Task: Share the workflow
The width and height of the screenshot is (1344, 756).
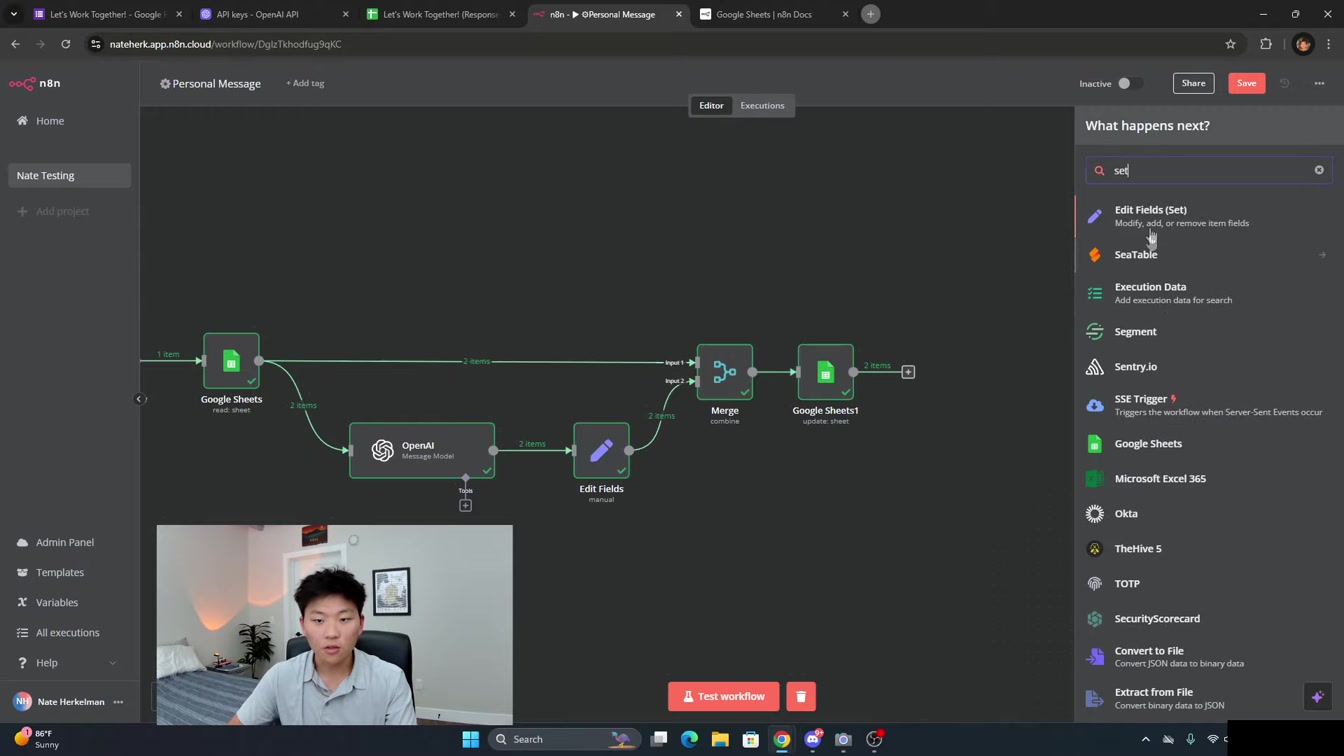Action: point(1193,84)
